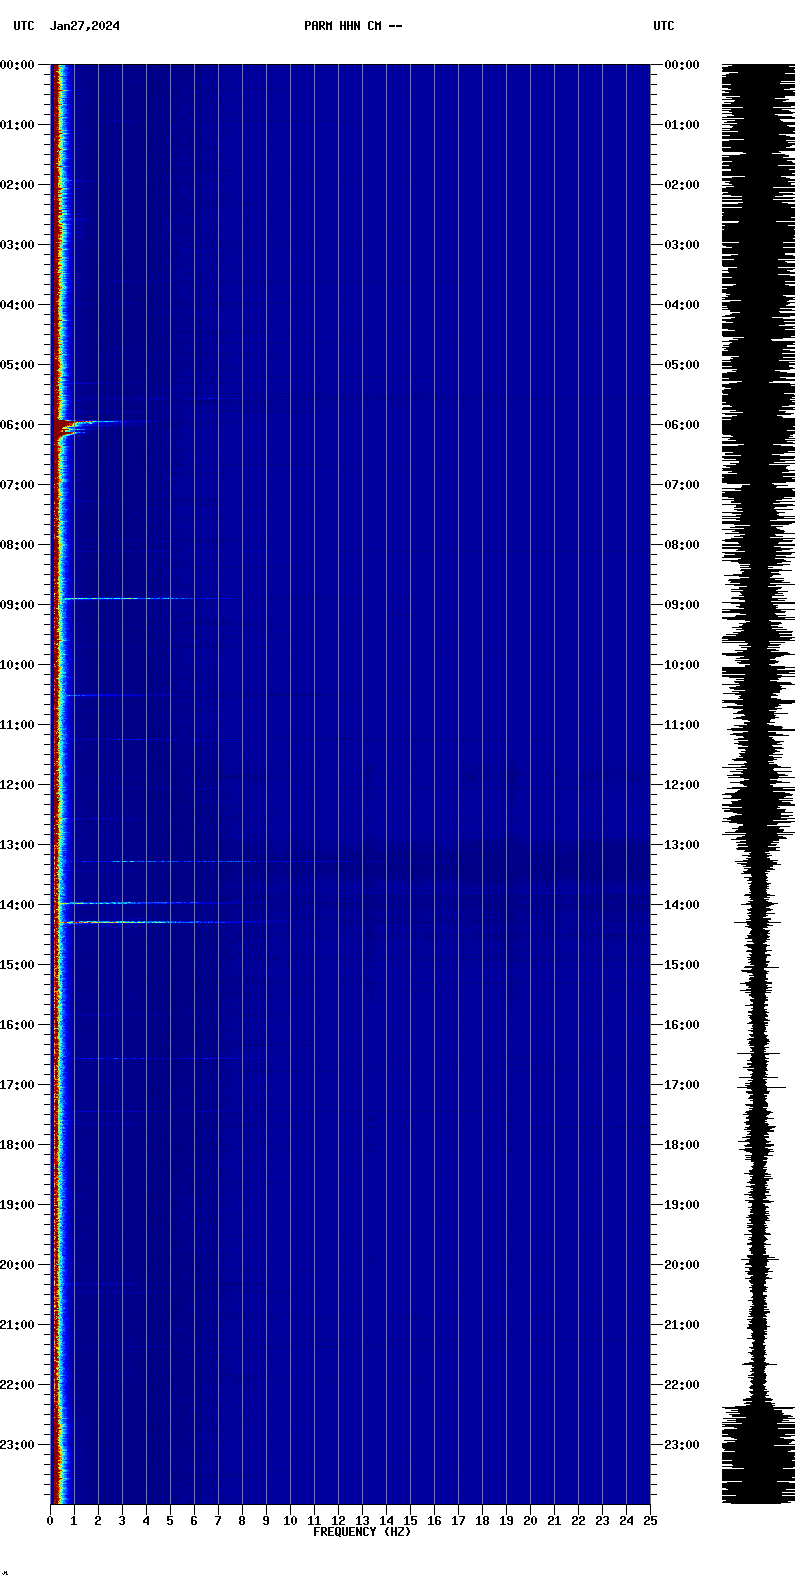This screenshot has width=802, height=1584.
Task: Click the thin white streak after 13:00
Action: (x=160, y=861)
